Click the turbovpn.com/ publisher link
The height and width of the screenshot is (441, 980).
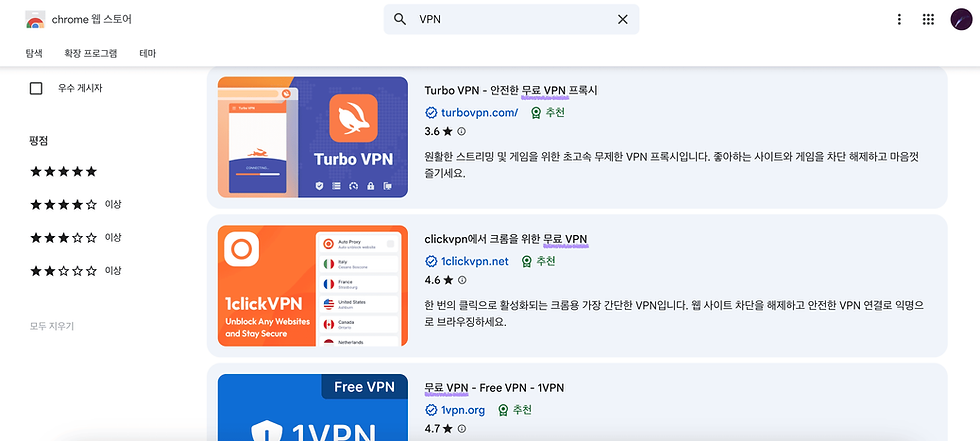point(479,113)
